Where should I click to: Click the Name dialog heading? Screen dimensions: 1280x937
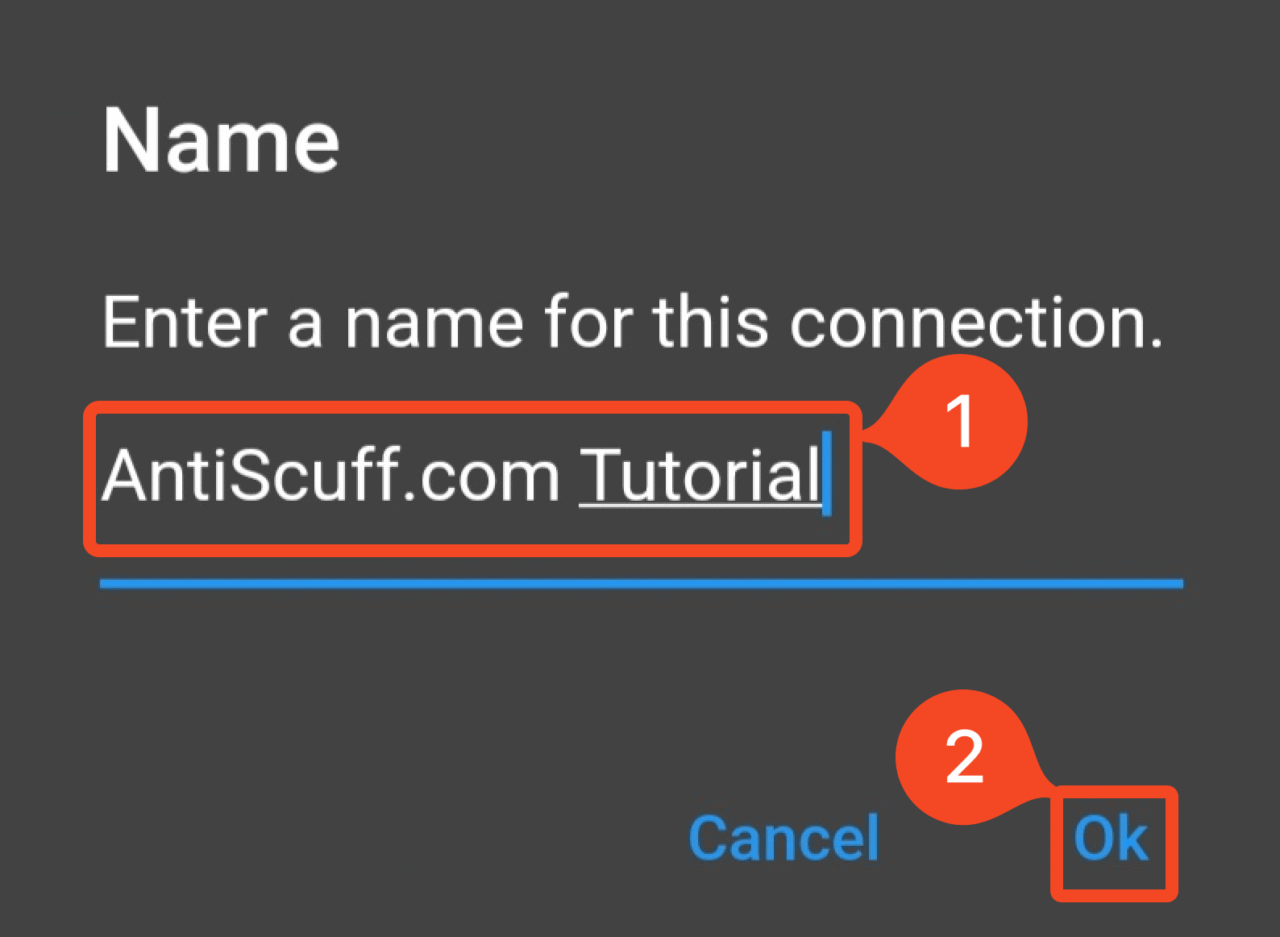point(221,142)
